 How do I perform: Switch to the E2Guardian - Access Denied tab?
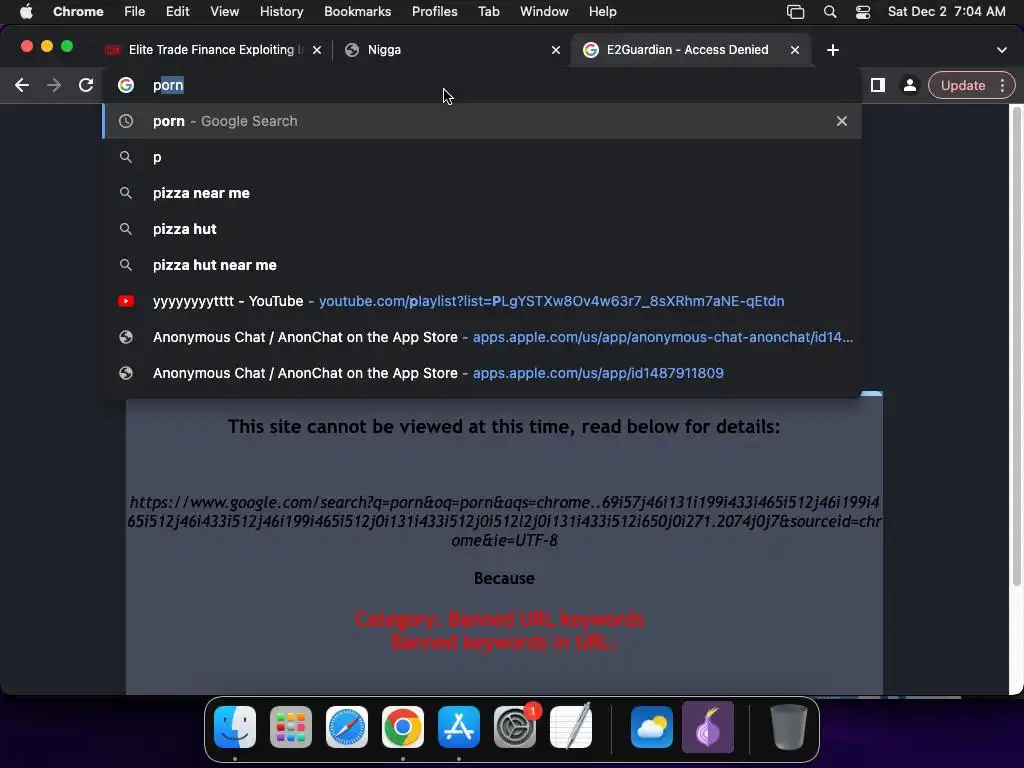click(x=688, y=50)
